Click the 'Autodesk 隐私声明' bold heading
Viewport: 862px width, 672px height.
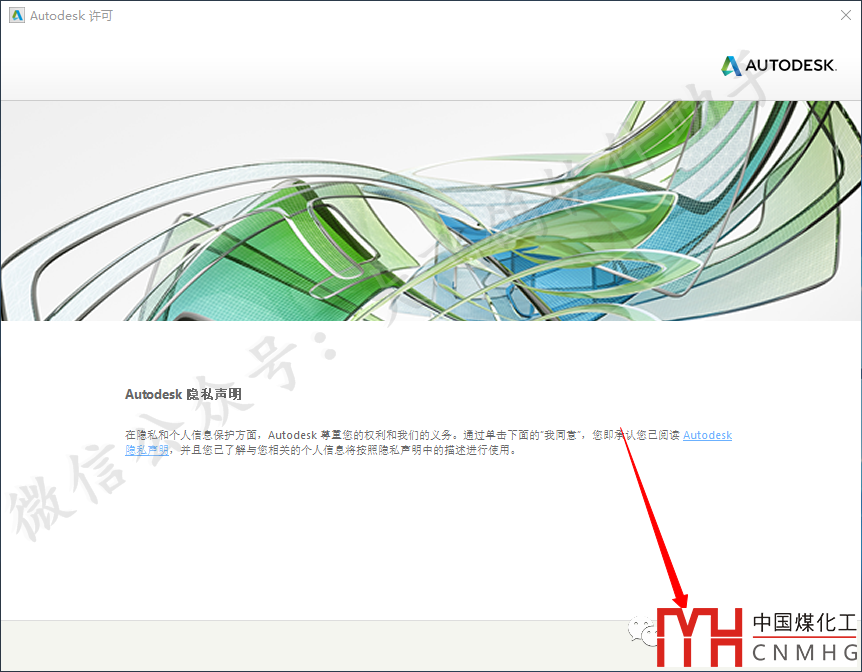(183, 395)
